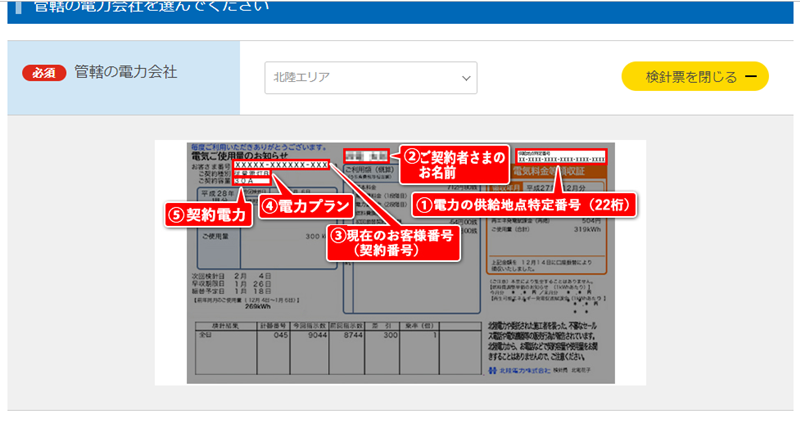Click the red 必須 required badge

pyautogui.click(x=44, y=73)
